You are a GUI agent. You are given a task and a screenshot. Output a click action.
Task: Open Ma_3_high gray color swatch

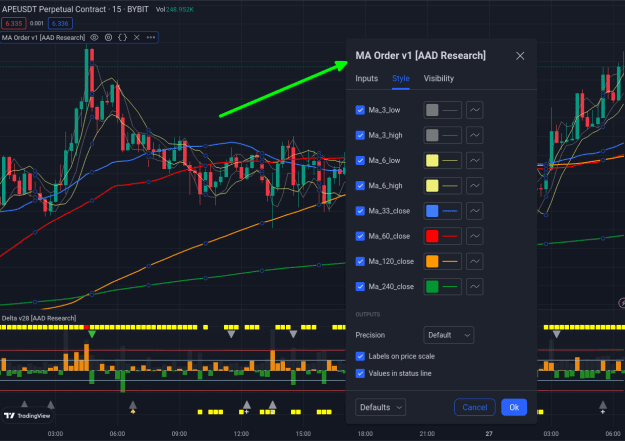coord(432,135)
